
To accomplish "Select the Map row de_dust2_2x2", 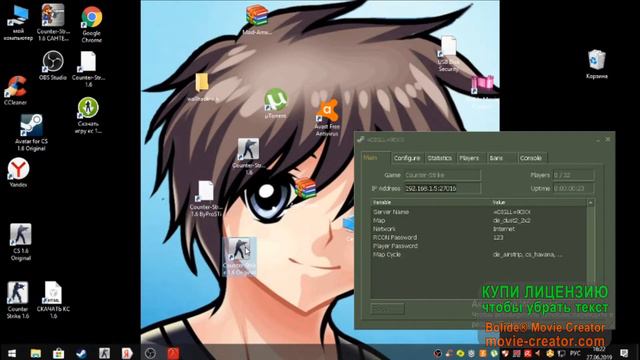I will tap(479, 220).
